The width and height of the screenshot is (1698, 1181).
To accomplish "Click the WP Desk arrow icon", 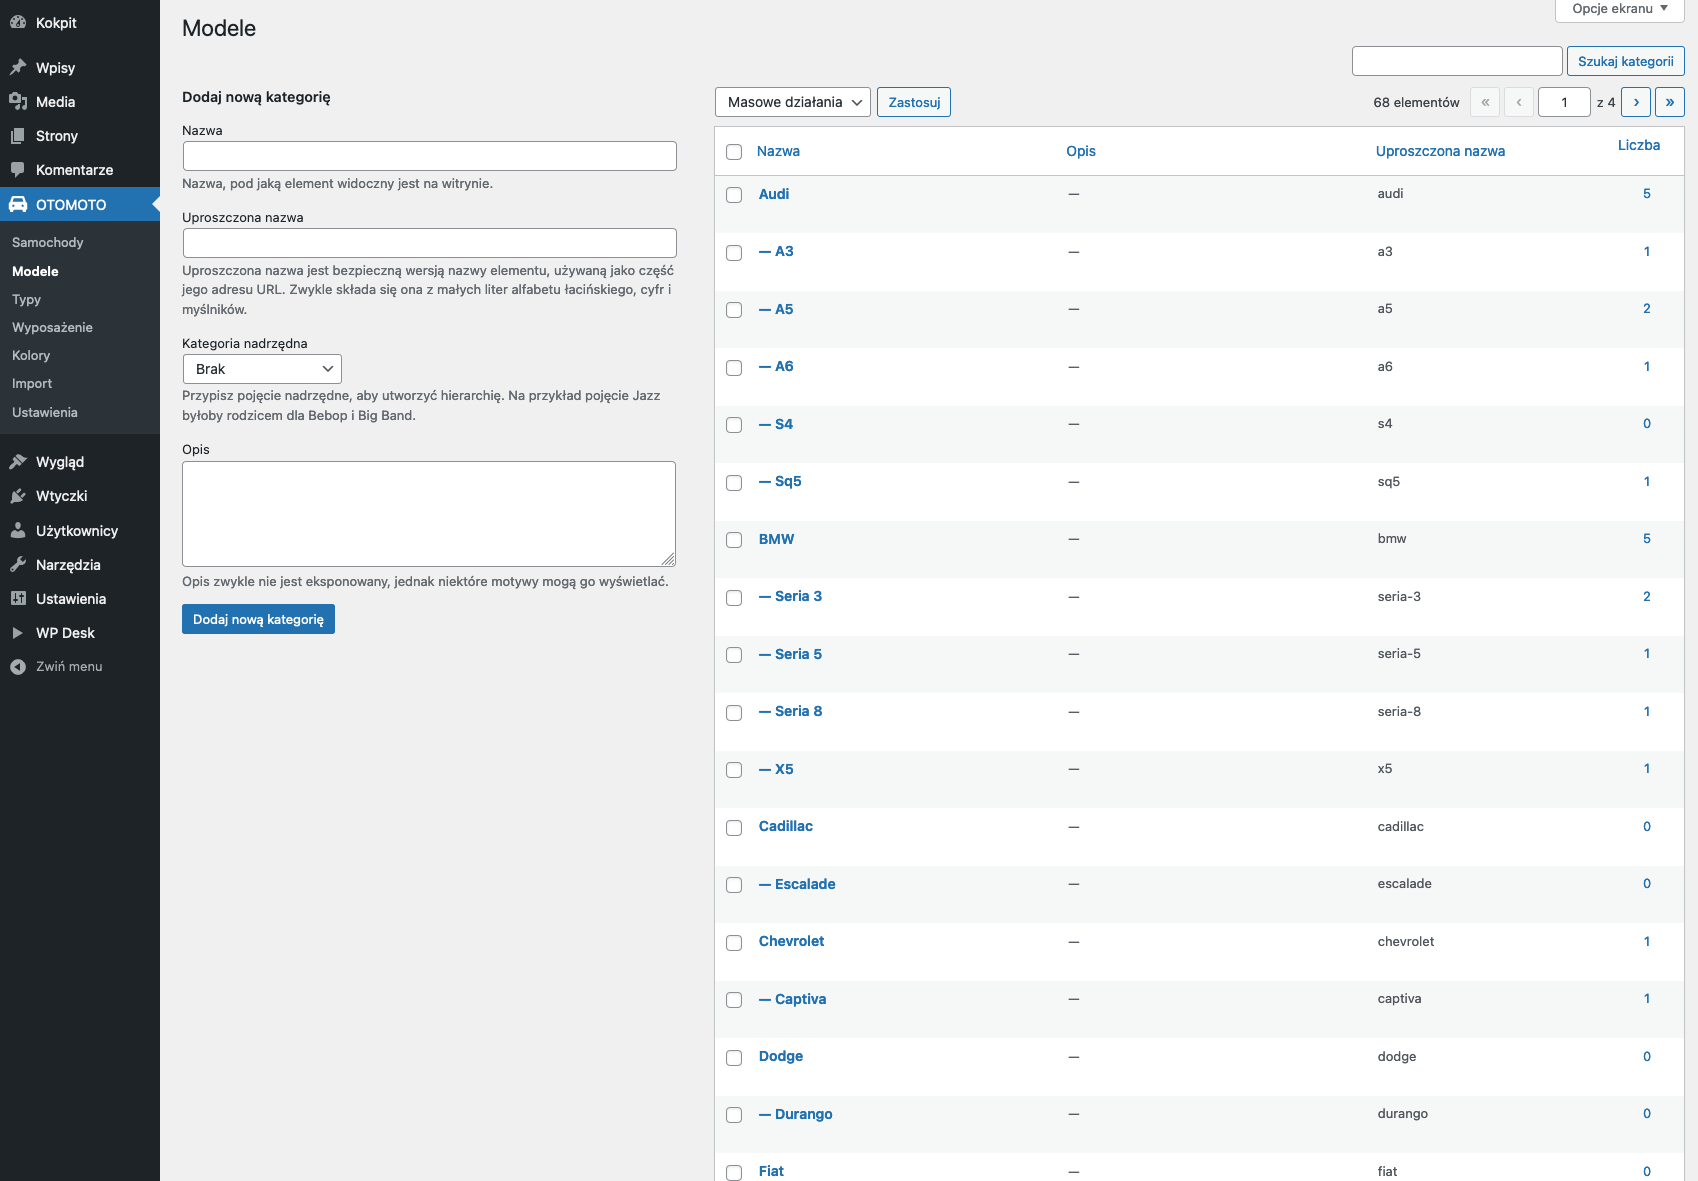I will [18, 633].
